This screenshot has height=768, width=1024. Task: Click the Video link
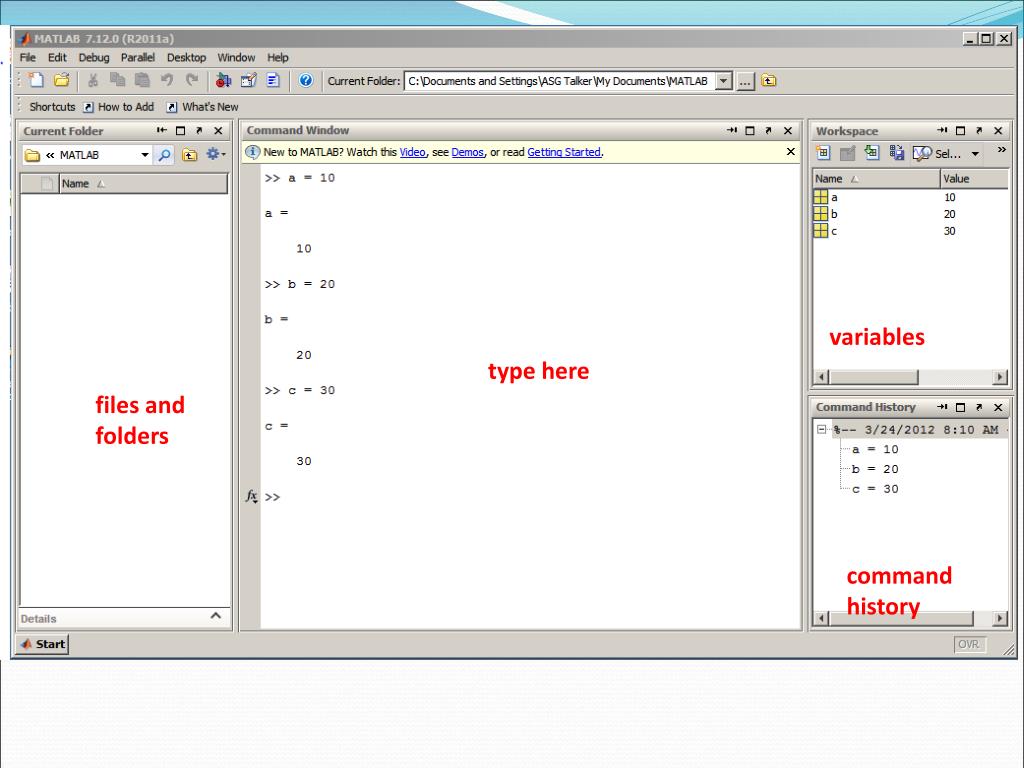(x=412, y=152)
